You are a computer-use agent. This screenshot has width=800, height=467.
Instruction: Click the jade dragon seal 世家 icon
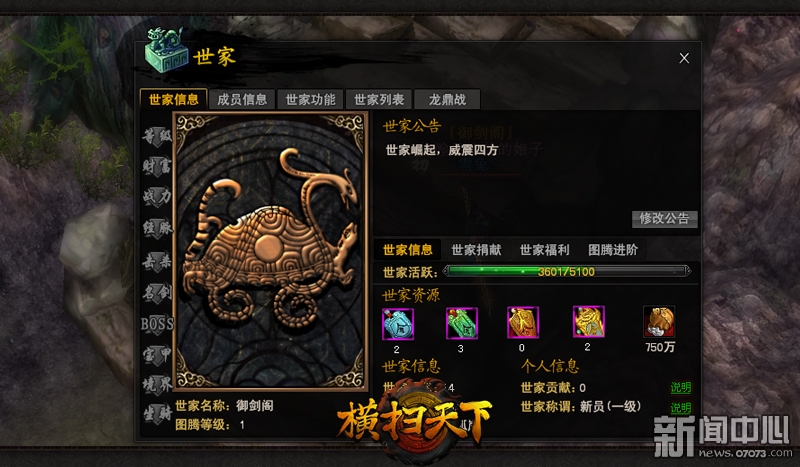click(x=164, y=51)
